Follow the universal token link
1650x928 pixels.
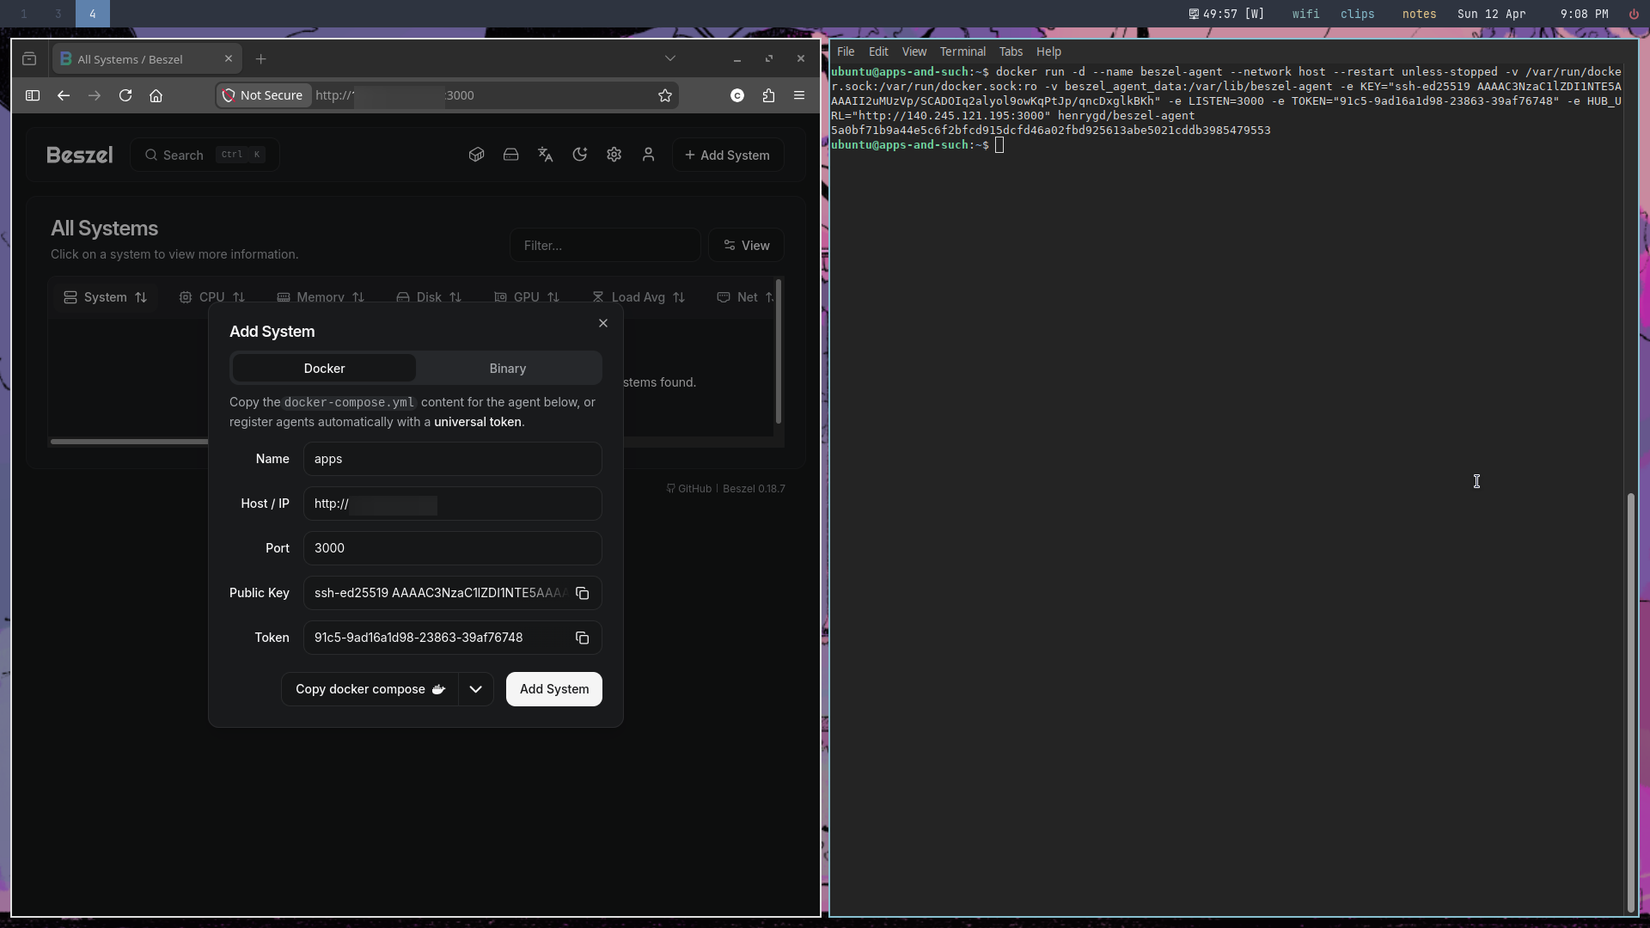tap(477, 422)
